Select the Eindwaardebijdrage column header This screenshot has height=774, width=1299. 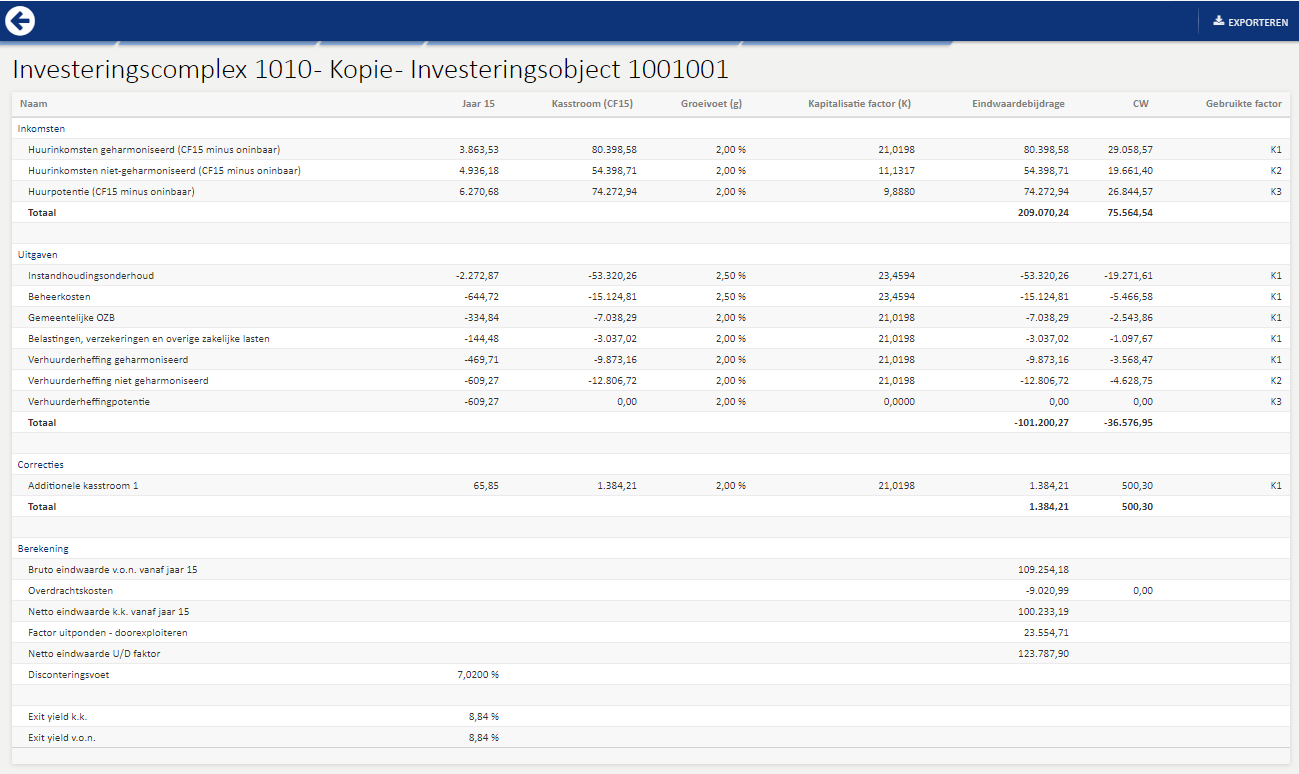click(x=1018, y=103)
